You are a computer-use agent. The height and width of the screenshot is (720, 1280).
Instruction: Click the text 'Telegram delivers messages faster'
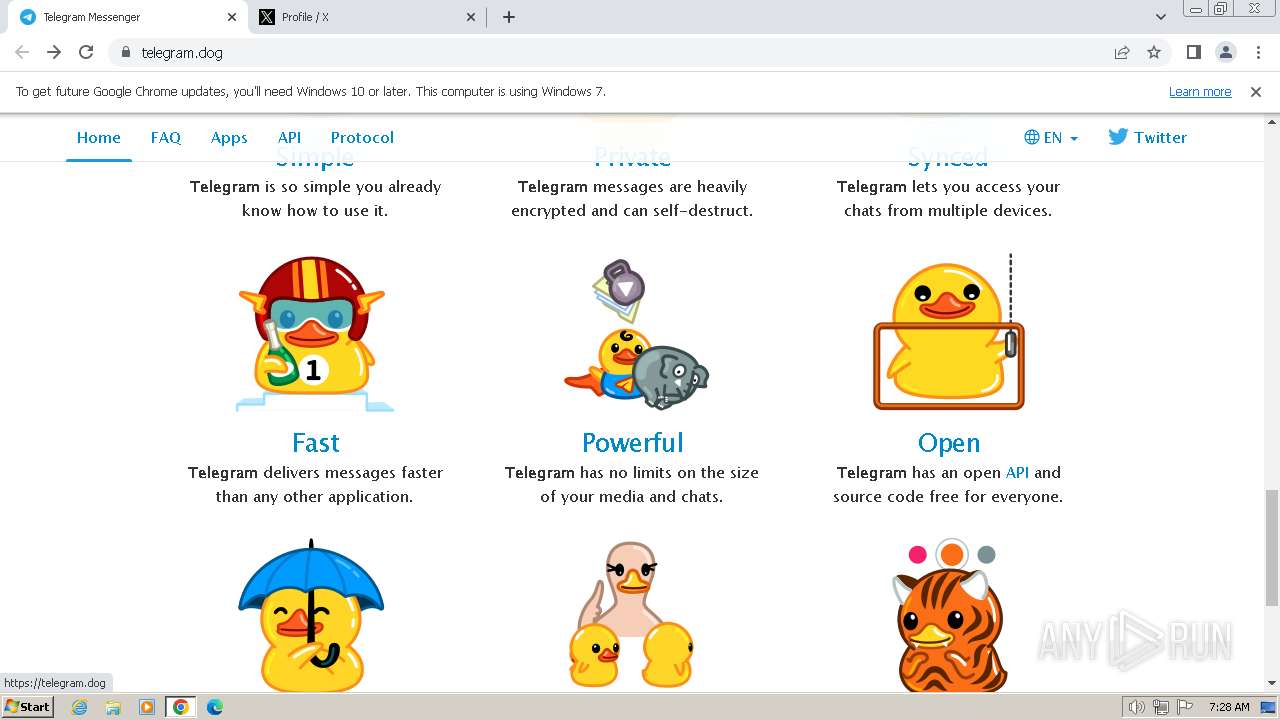(x=315, y=473)
